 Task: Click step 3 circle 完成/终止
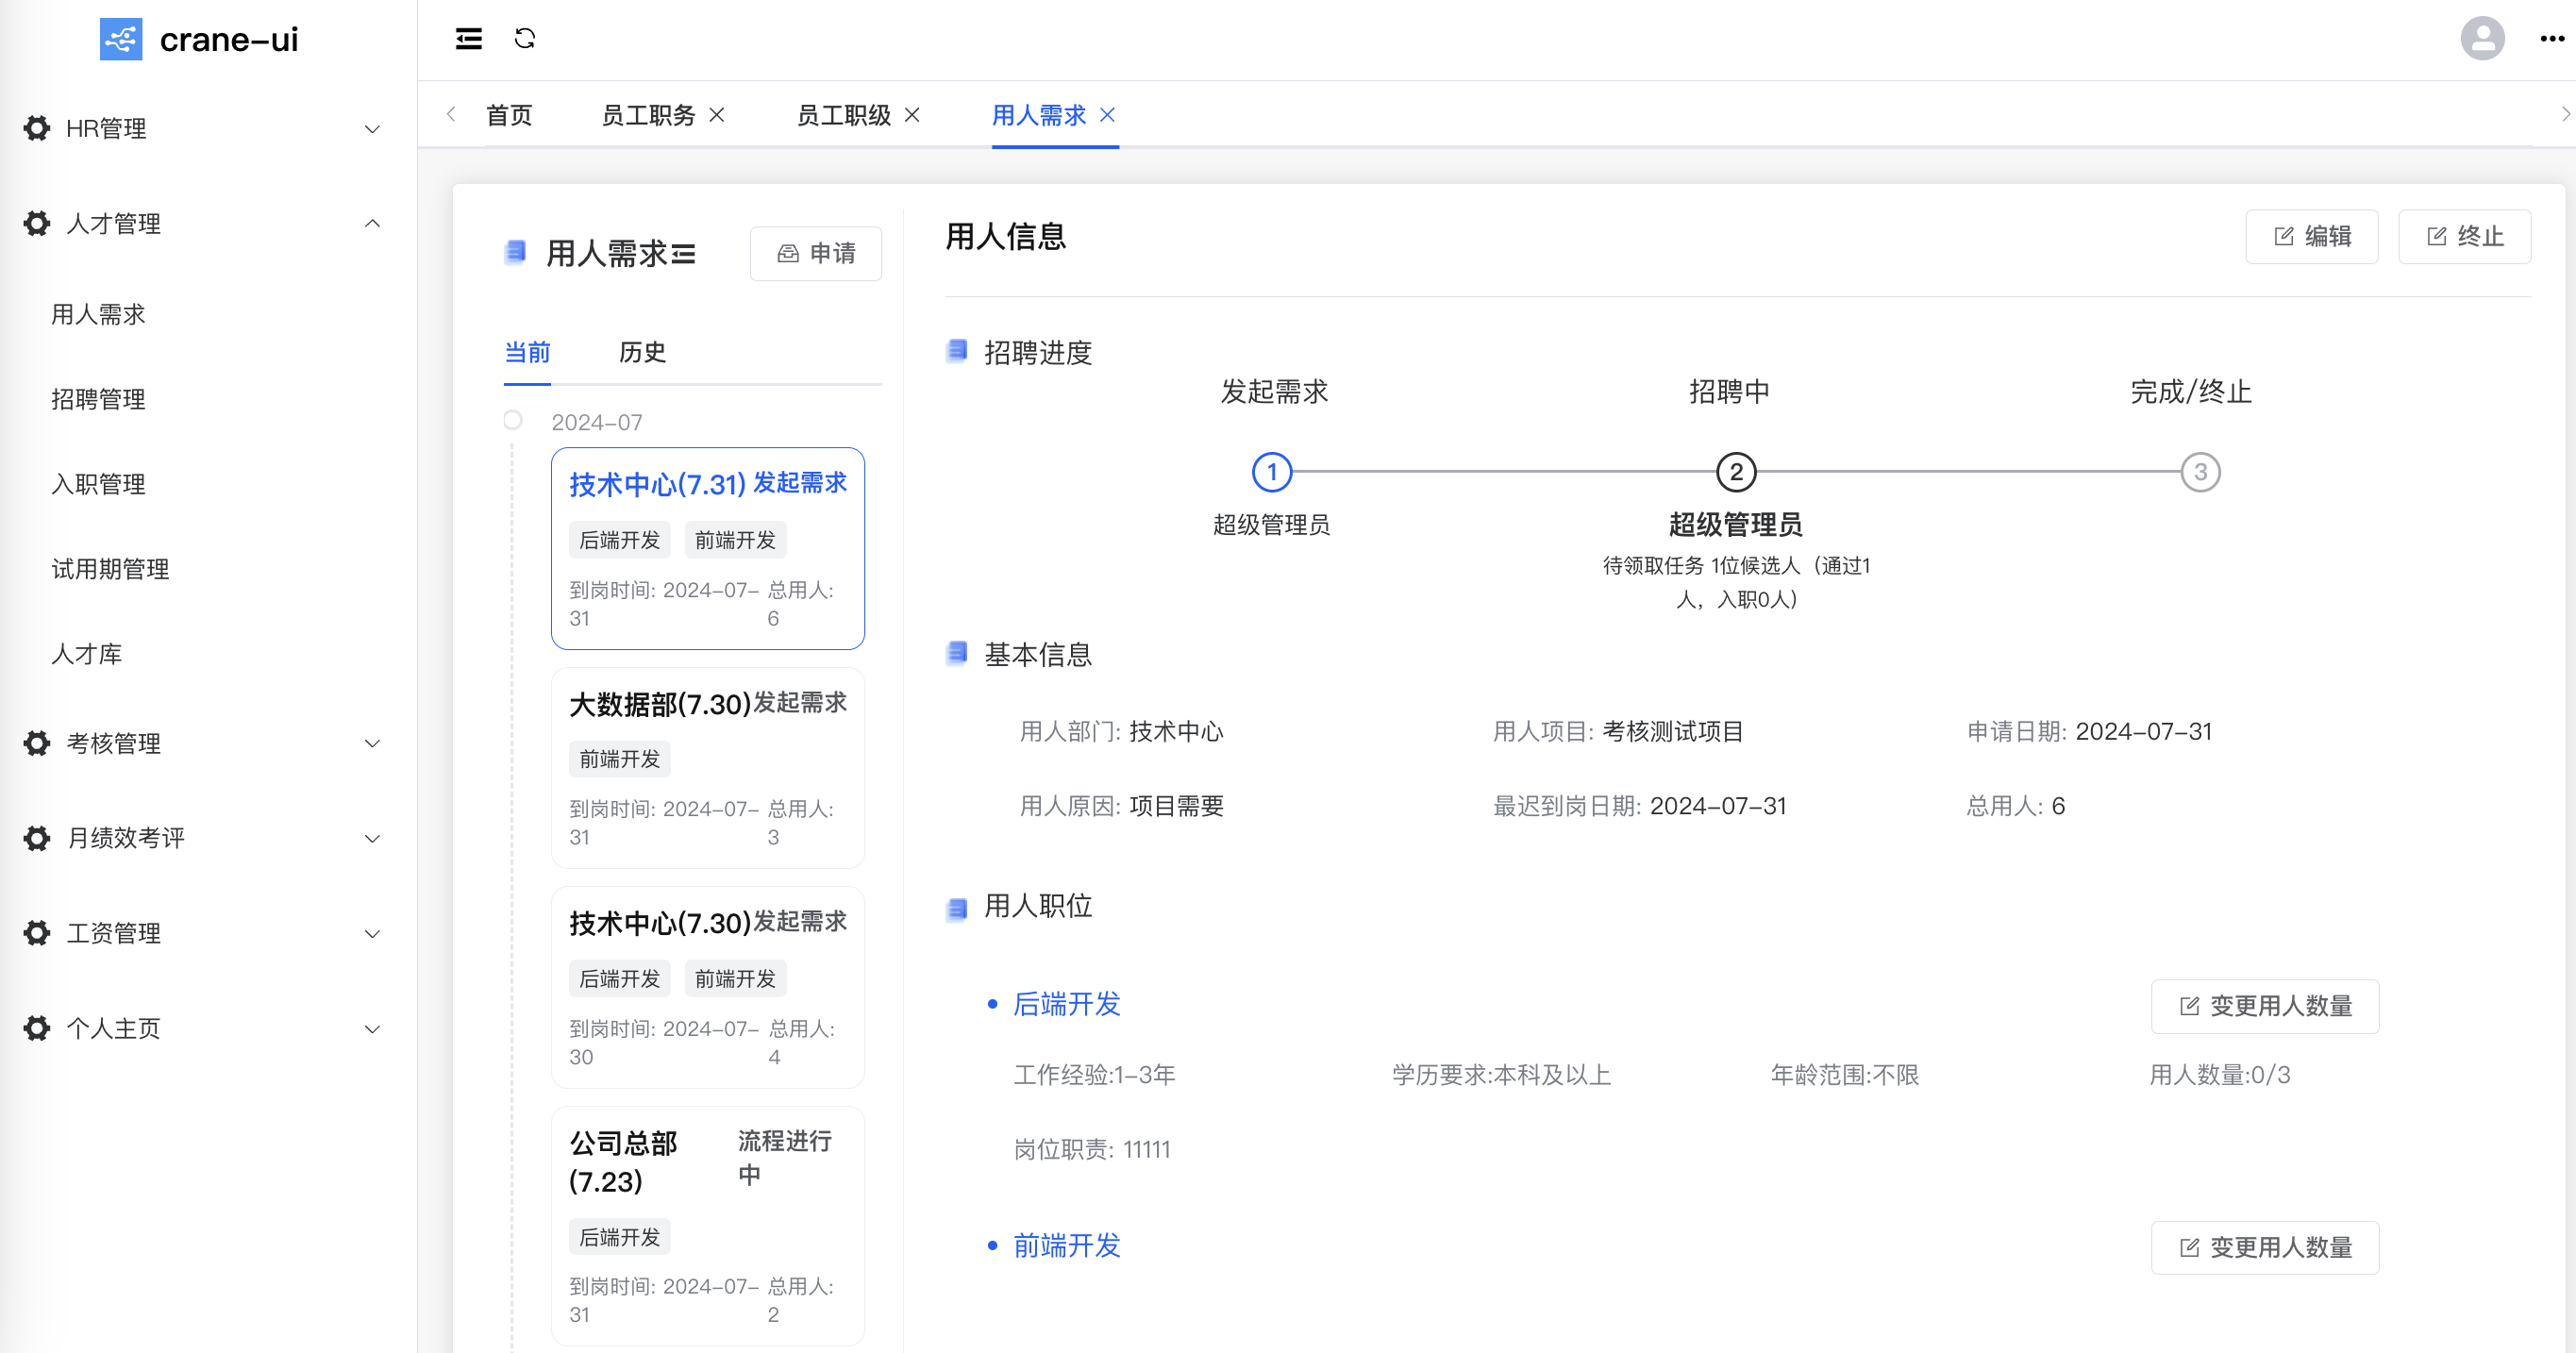tap(2200, 472)
